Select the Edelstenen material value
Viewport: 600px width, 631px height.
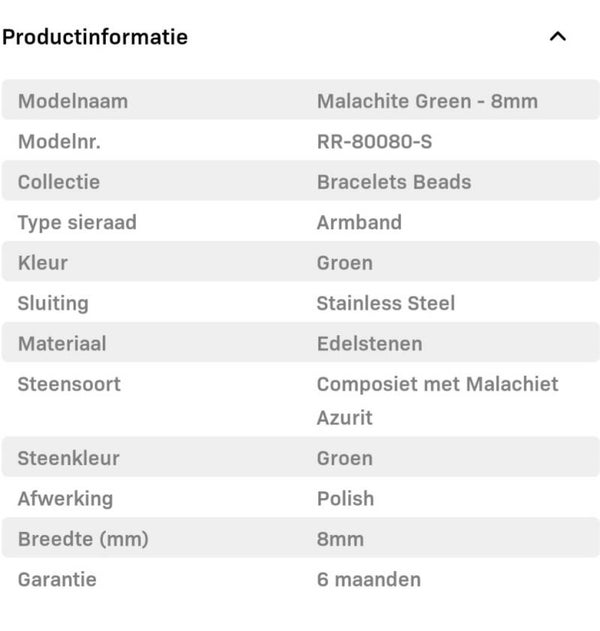tap(369, 343)
